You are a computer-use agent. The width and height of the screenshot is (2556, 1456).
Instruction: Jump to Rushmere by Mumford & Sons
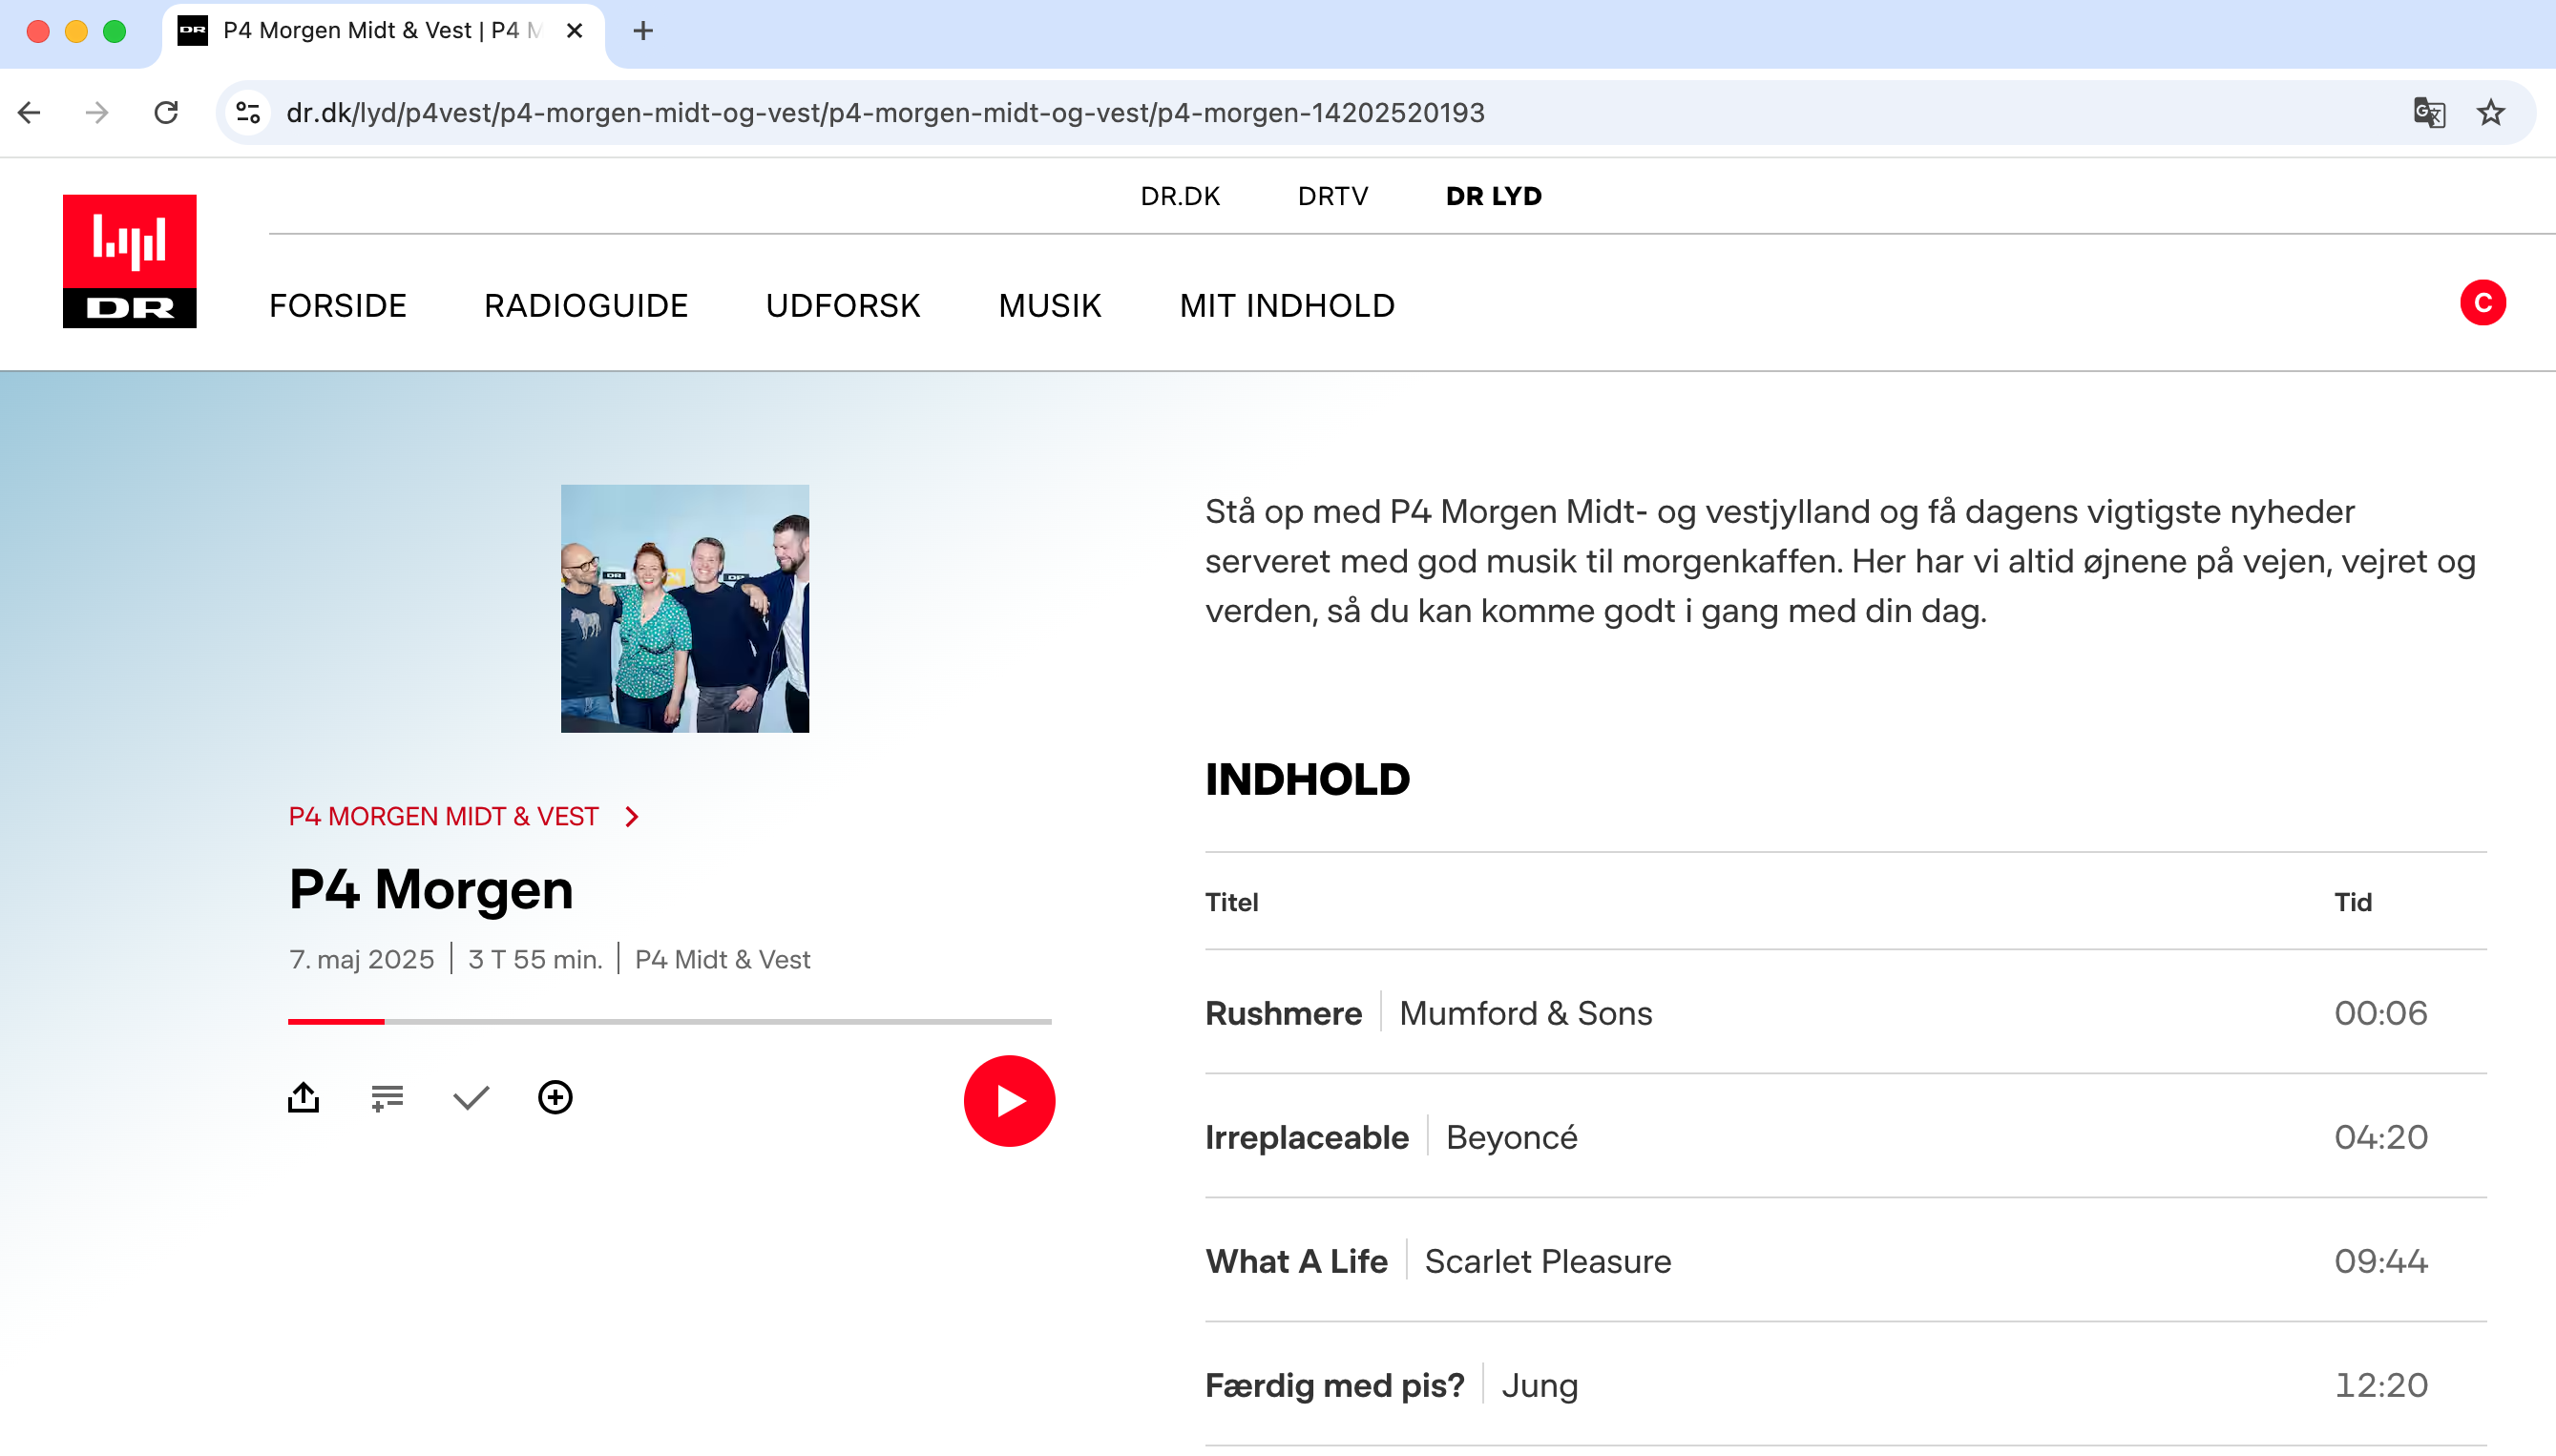tap(1846, 1013)
